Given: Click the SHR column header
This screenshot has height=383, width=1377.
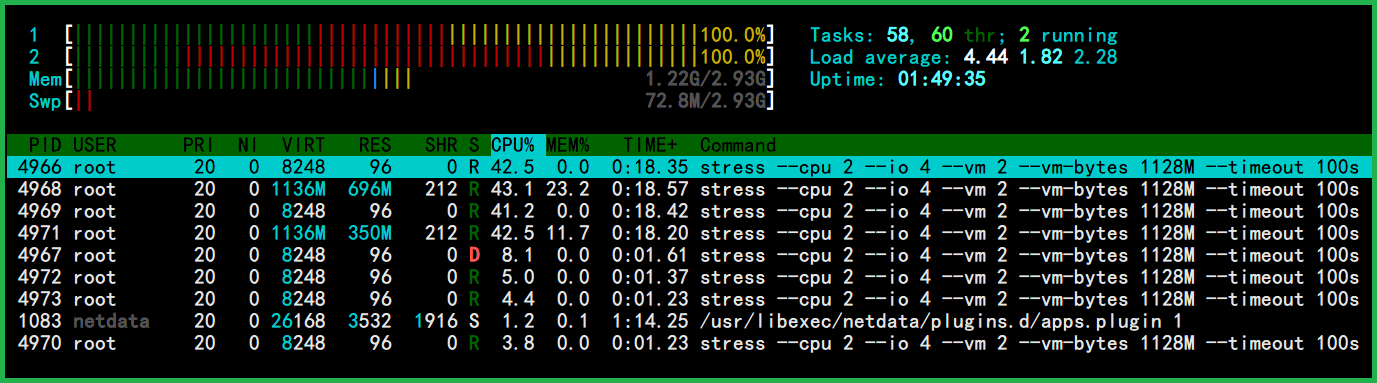Looking at the screenshot, I should click(441, 145).
